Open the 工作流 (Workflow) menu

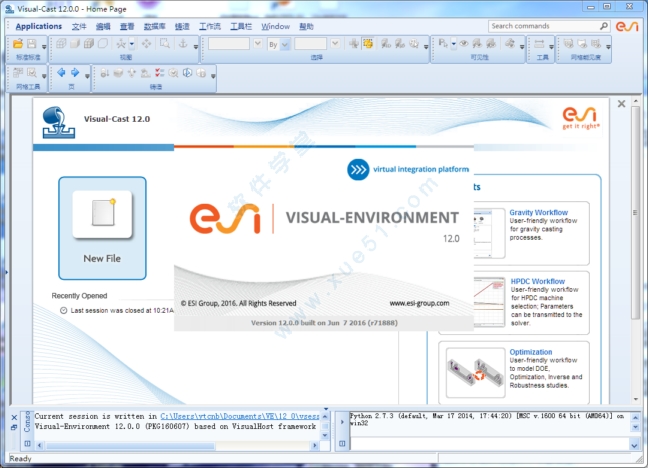pyautogui.click(x=210, y=26)
